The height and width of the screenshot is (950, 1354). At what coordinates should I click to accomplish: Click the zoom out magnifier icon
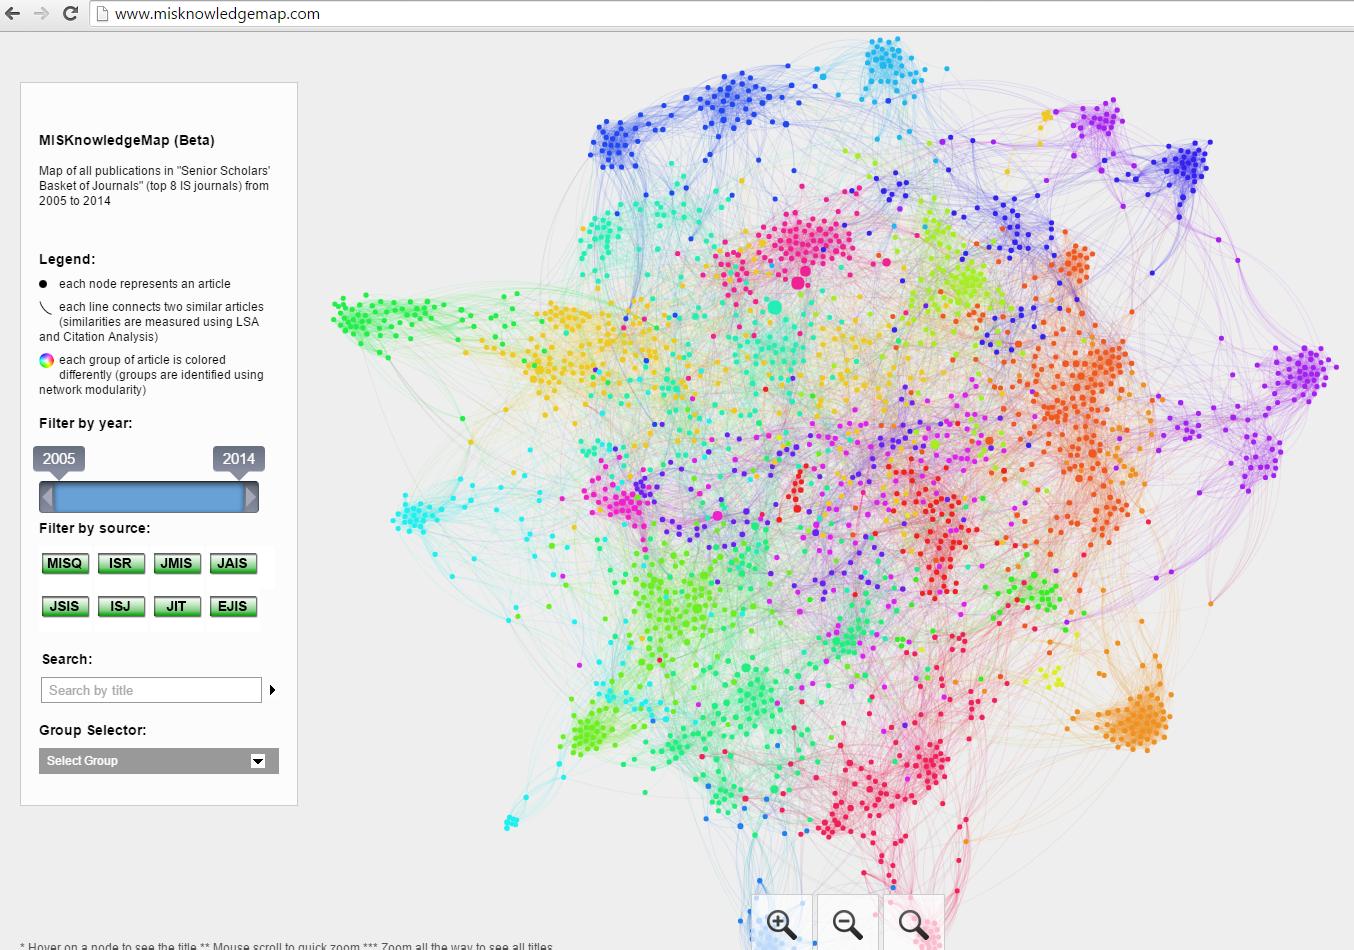pos(847,924)
